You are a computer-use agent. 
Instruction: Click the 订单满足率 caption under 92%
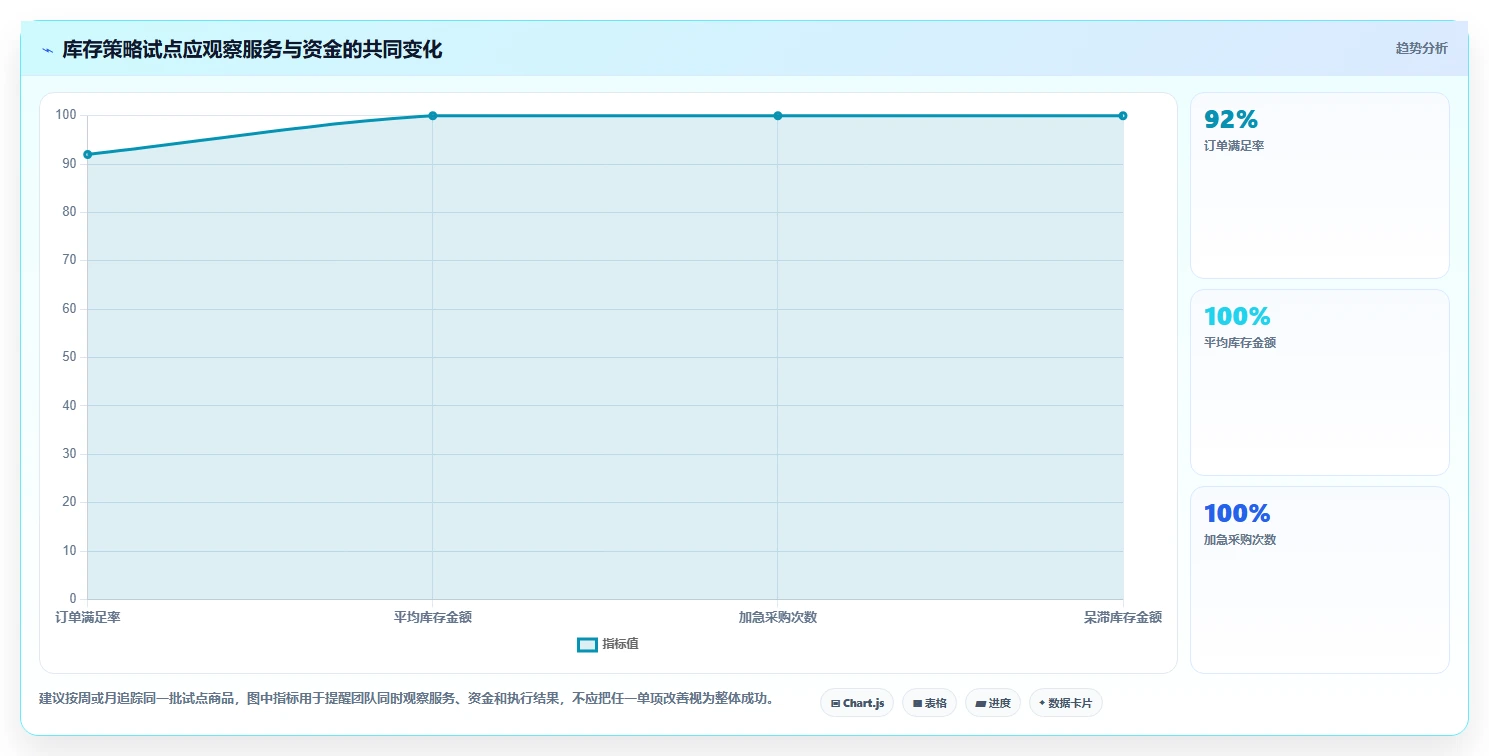tap(1234, 146)
